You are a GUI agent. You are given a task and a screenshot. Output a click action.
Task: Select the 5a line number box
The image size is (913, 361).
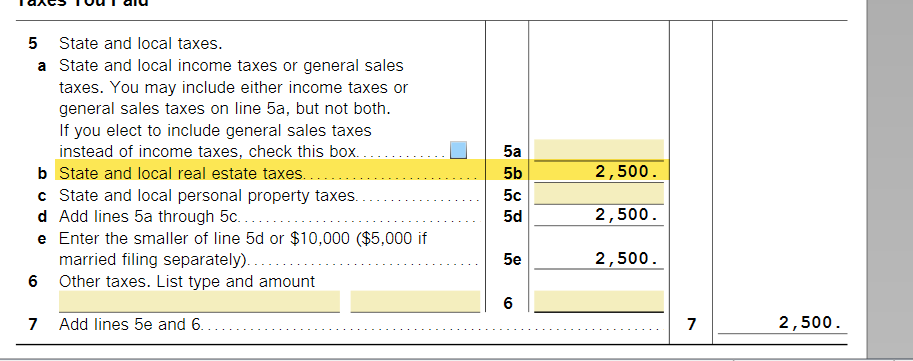coord(512,152)
